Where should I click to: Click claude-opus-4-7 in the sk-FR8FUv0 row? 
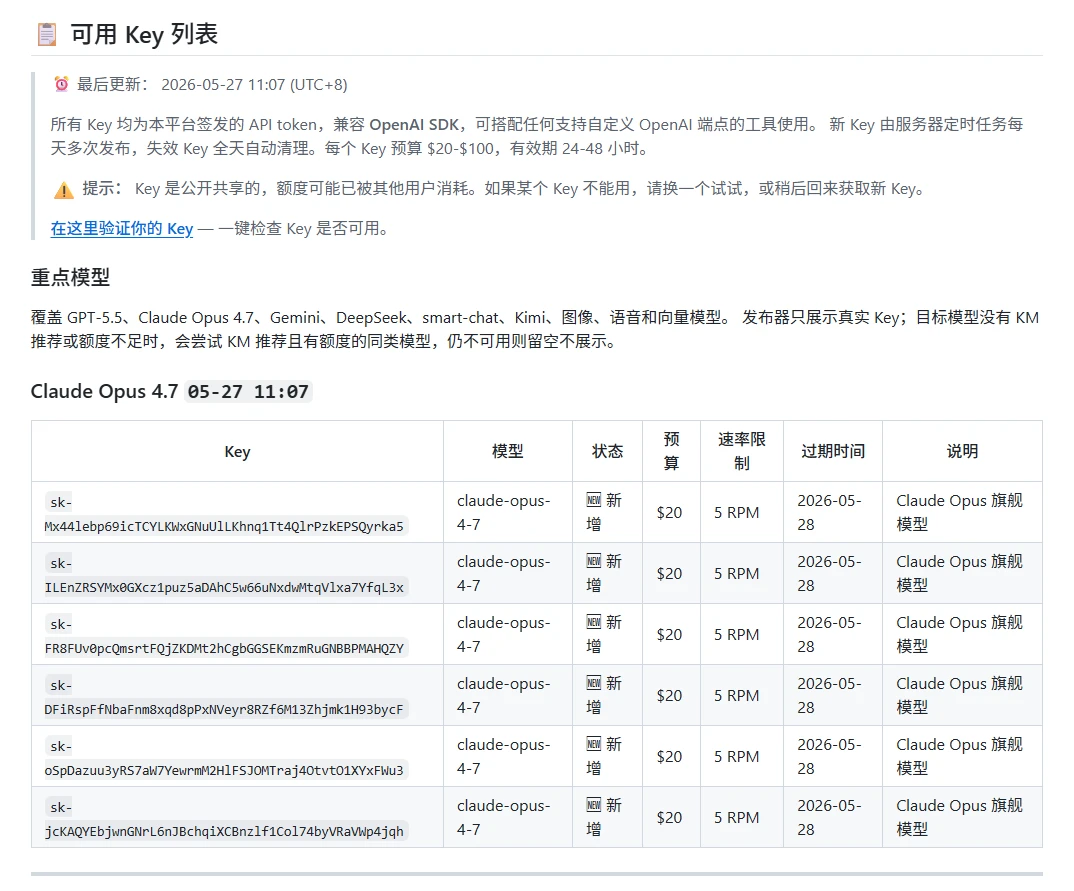tap(503, 634)
